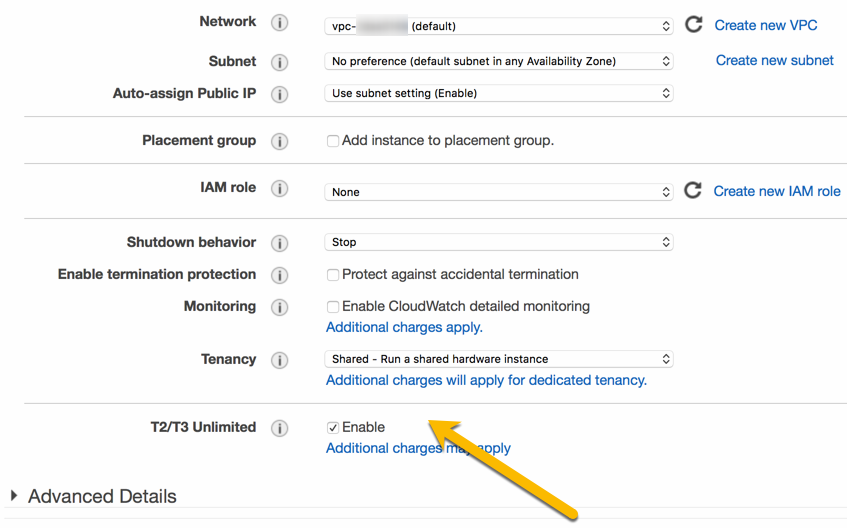Open the Auto-assign Public IP info icon

tap(280, 95)
